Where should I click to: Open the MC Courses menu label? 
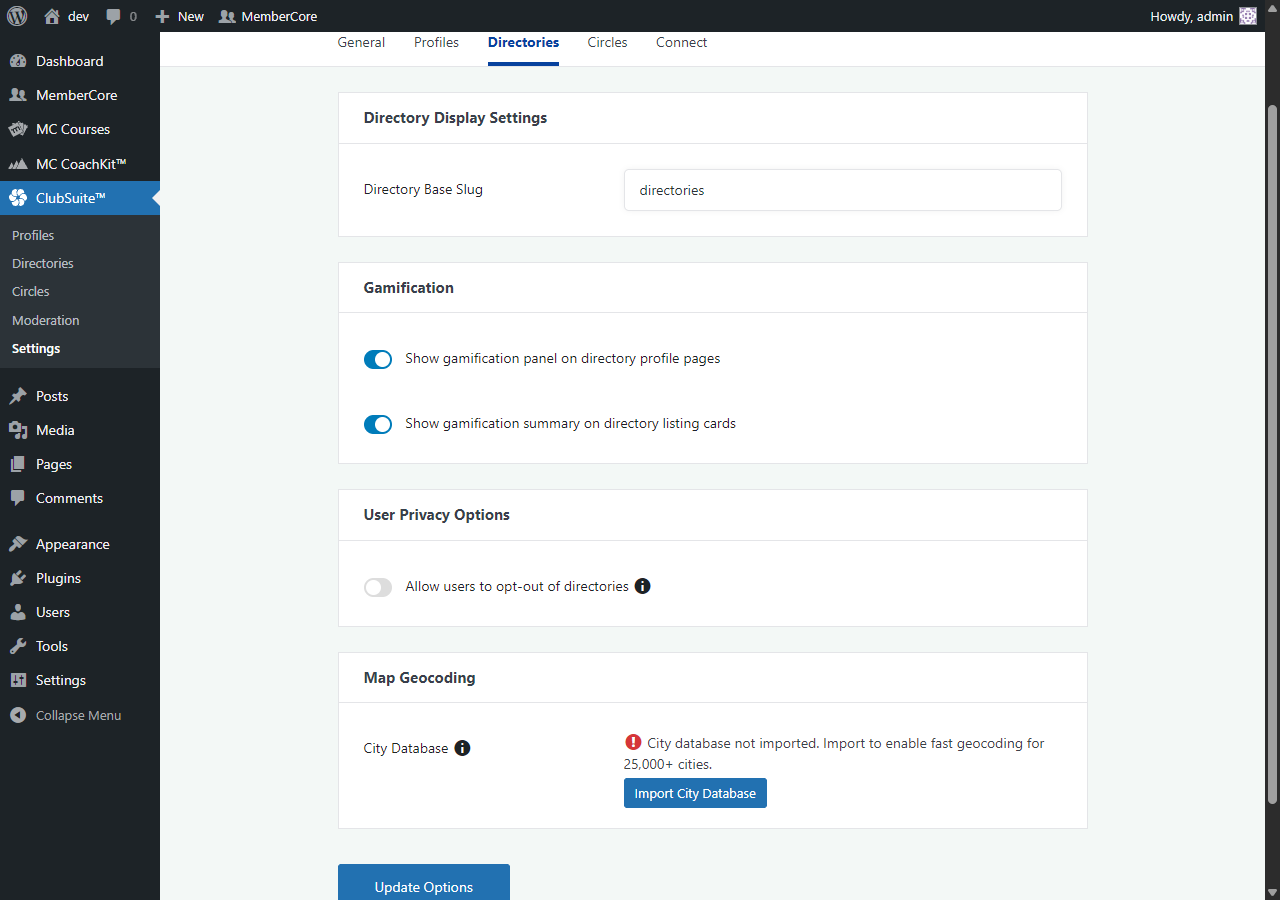pyautogui.click(x=73, y=129)
